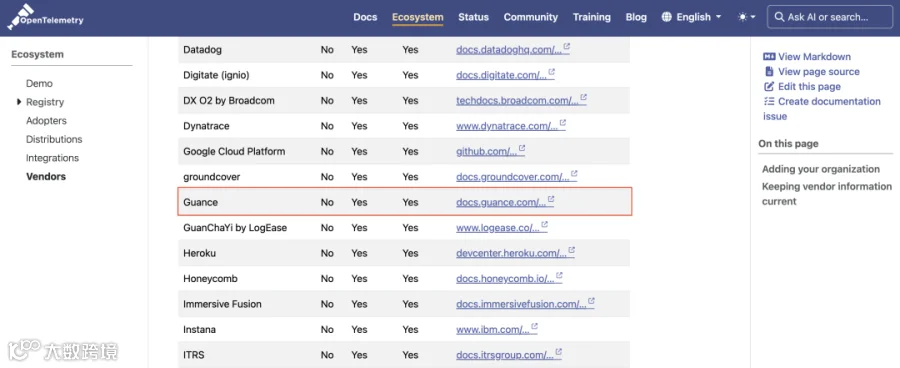
Task: Open the Docs menu item
Action: pyautogui.click(x=365, y=17)
